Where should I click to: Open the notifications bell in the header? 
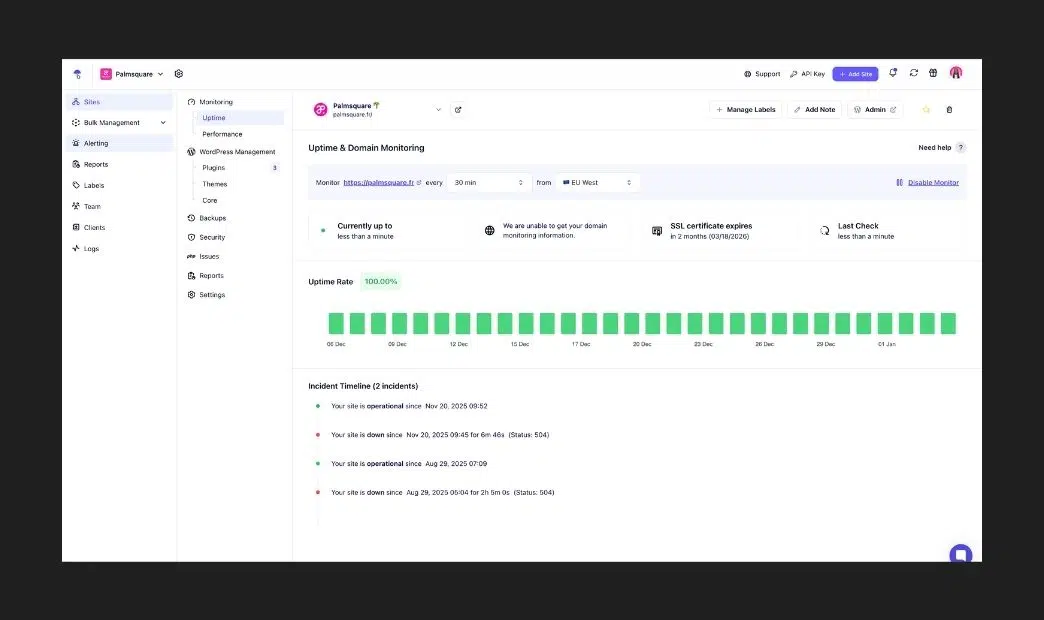click(x=893, y=73)
